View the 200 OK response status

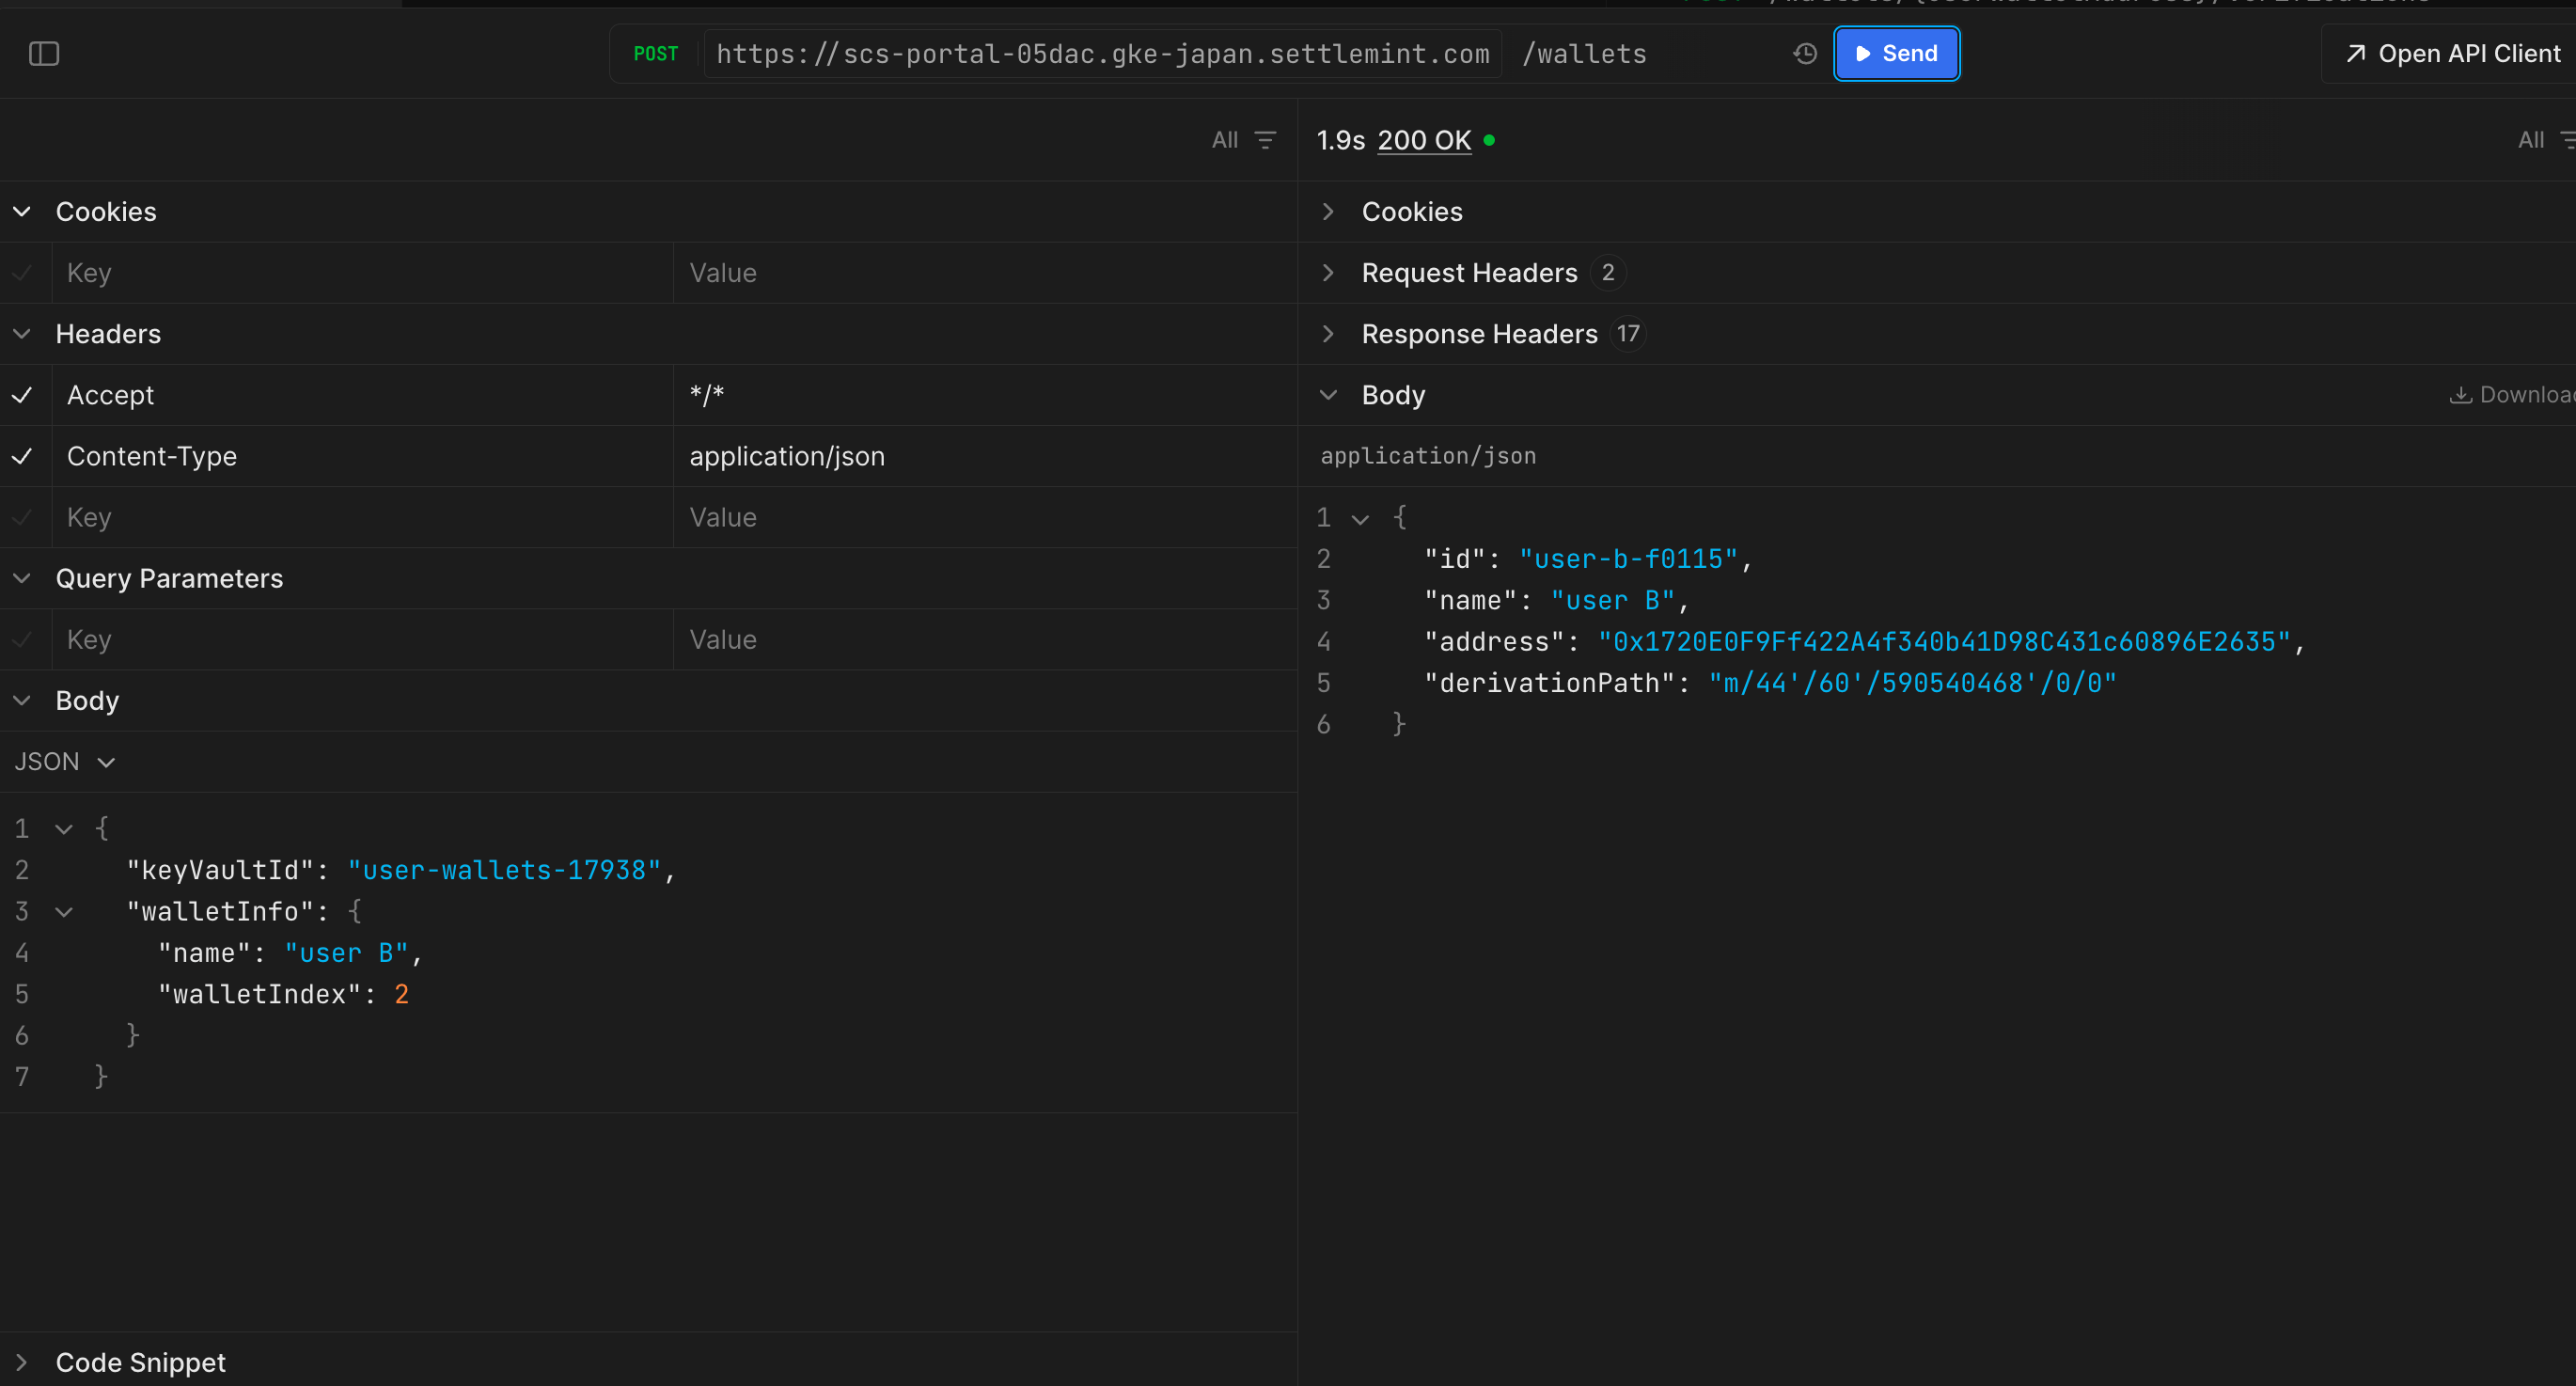(x=1423, y=140)
